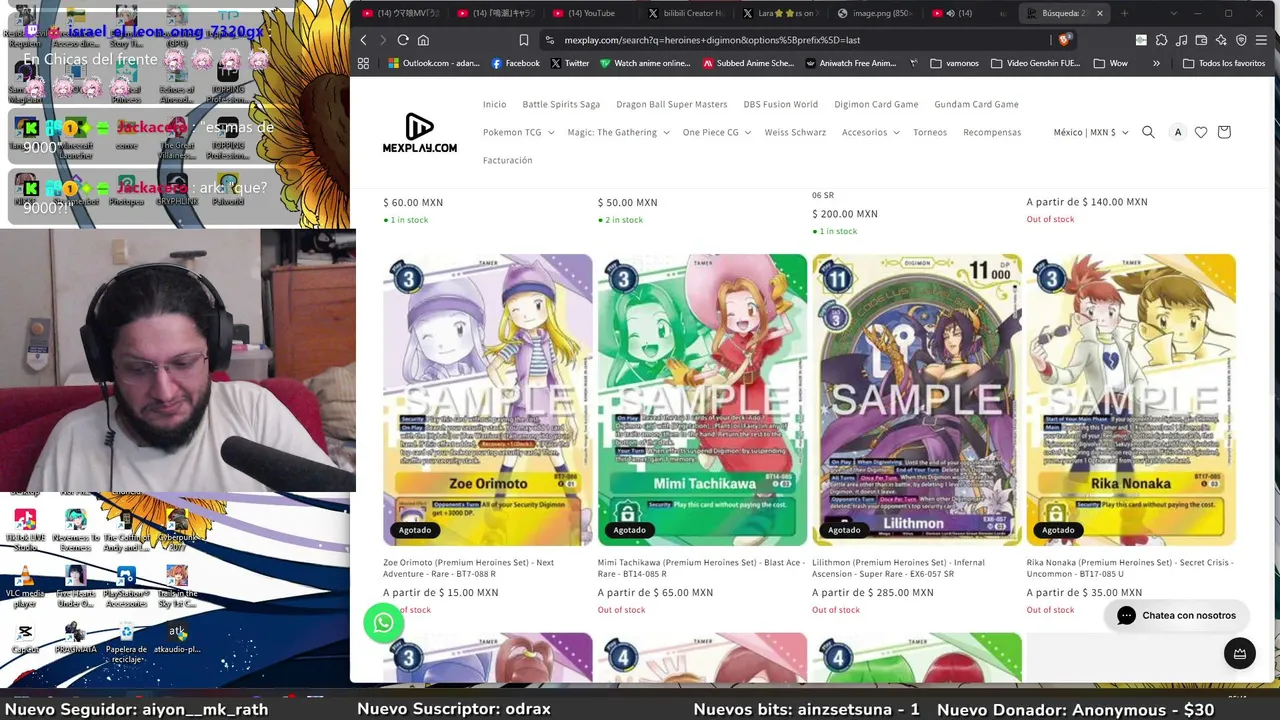The image size is (1280, 720).
Task: Open the vamonos bookmarks folder
Action: (954, 63)
